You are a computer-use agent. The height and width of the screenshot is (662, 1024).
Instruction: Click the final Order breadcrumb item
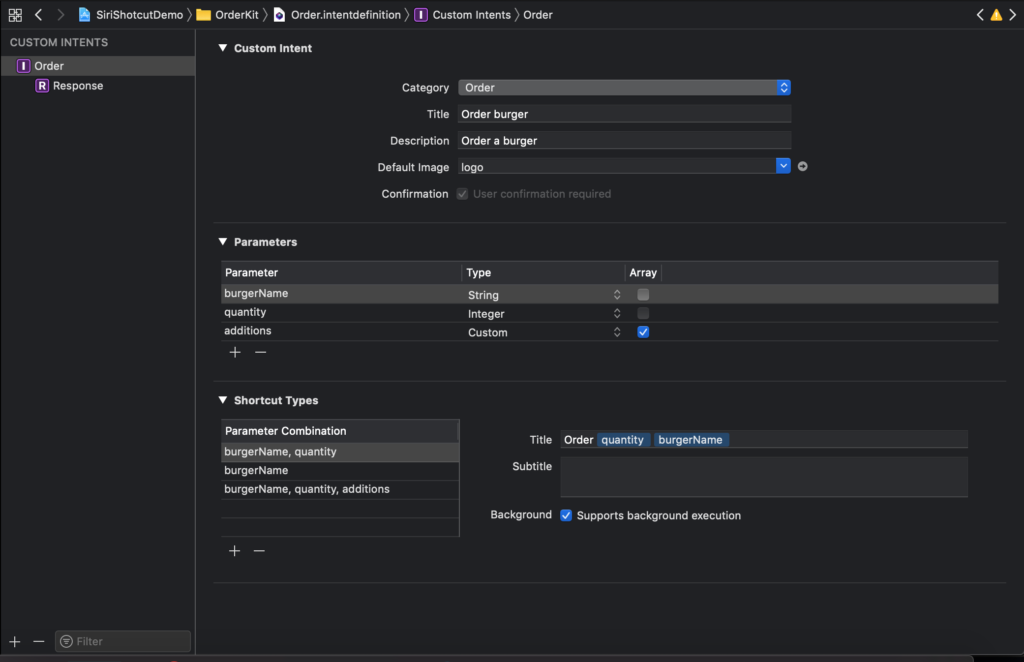tap(537, 14)
